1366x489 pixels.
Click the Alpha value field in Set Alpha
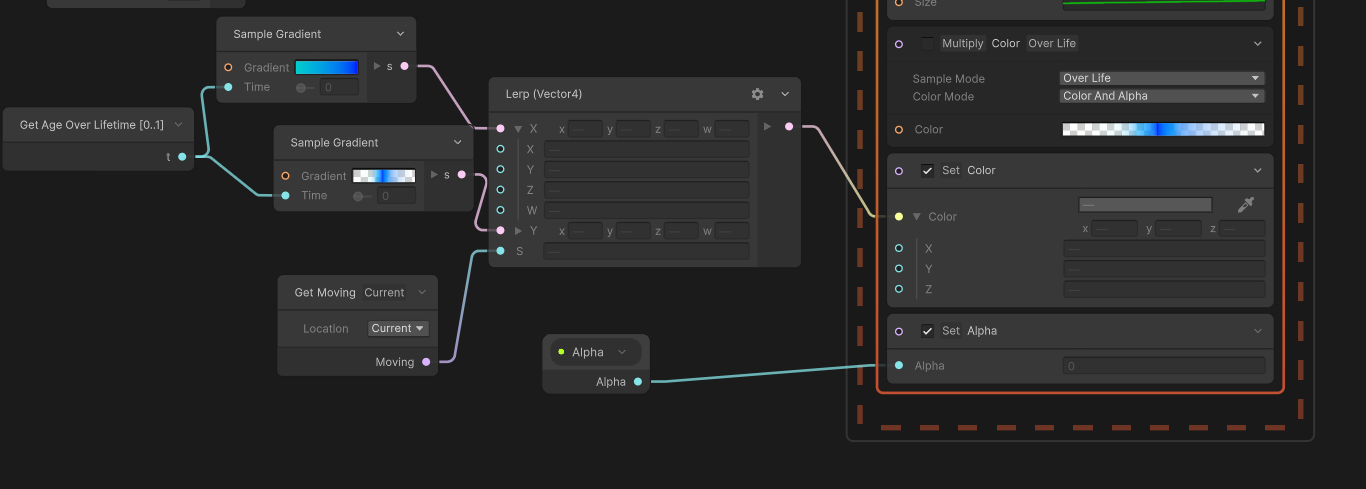(x=1164, y=366)
